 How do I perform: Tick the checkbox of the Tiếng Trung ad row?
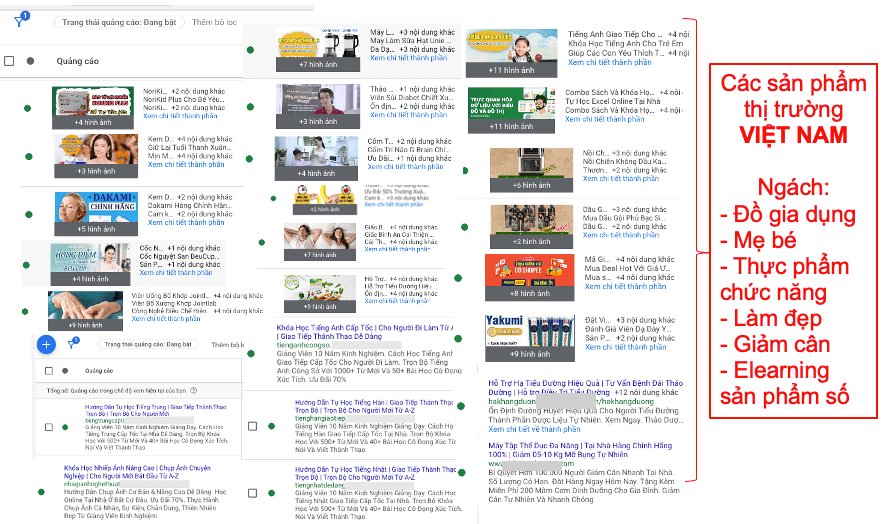(49, 427)
